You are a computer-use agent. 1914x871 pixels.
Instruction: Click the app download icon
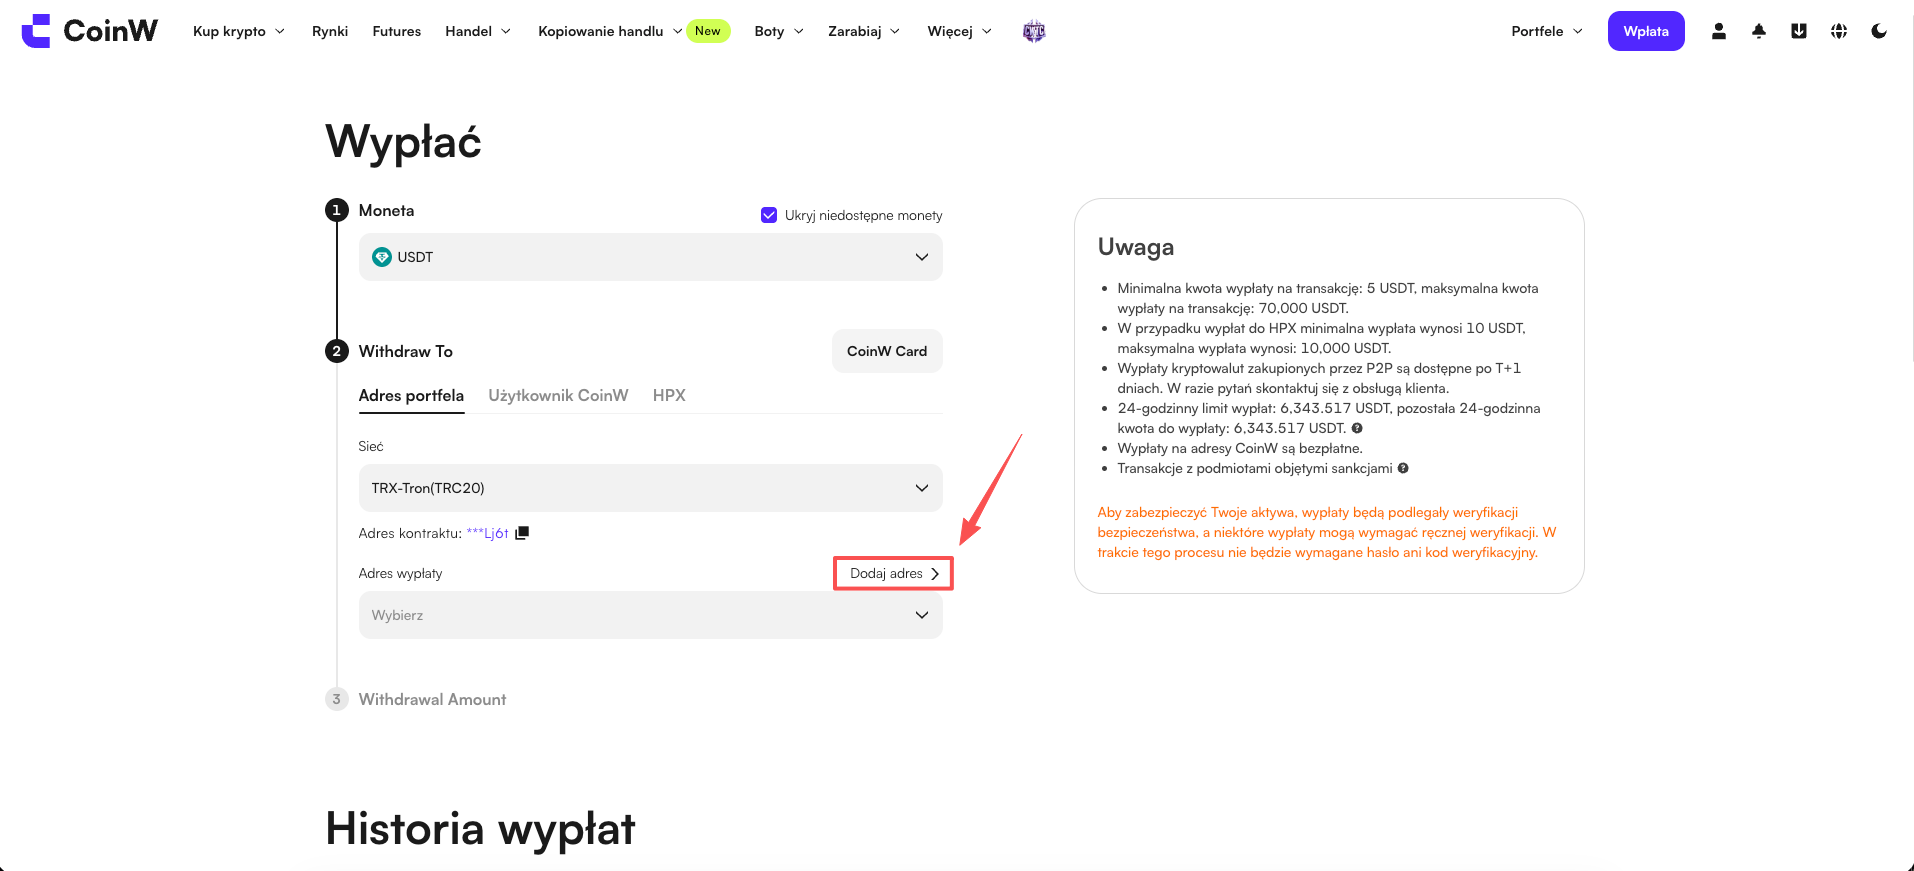point(1798,31)
